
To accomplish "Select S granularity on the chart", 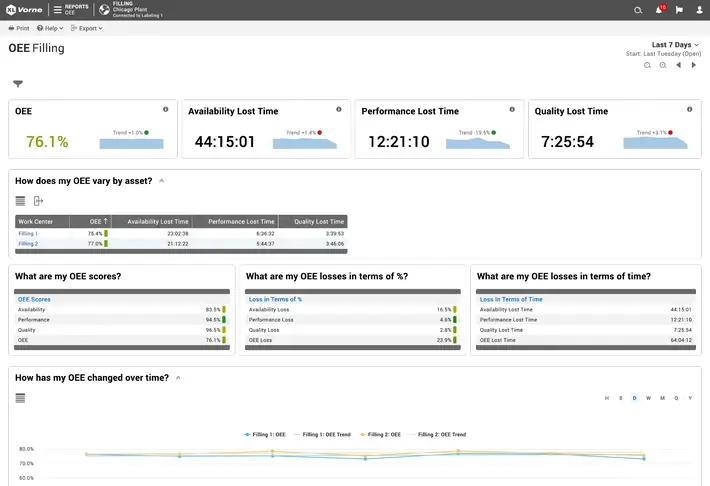I will pyautogui.click(x=621, y=398).
